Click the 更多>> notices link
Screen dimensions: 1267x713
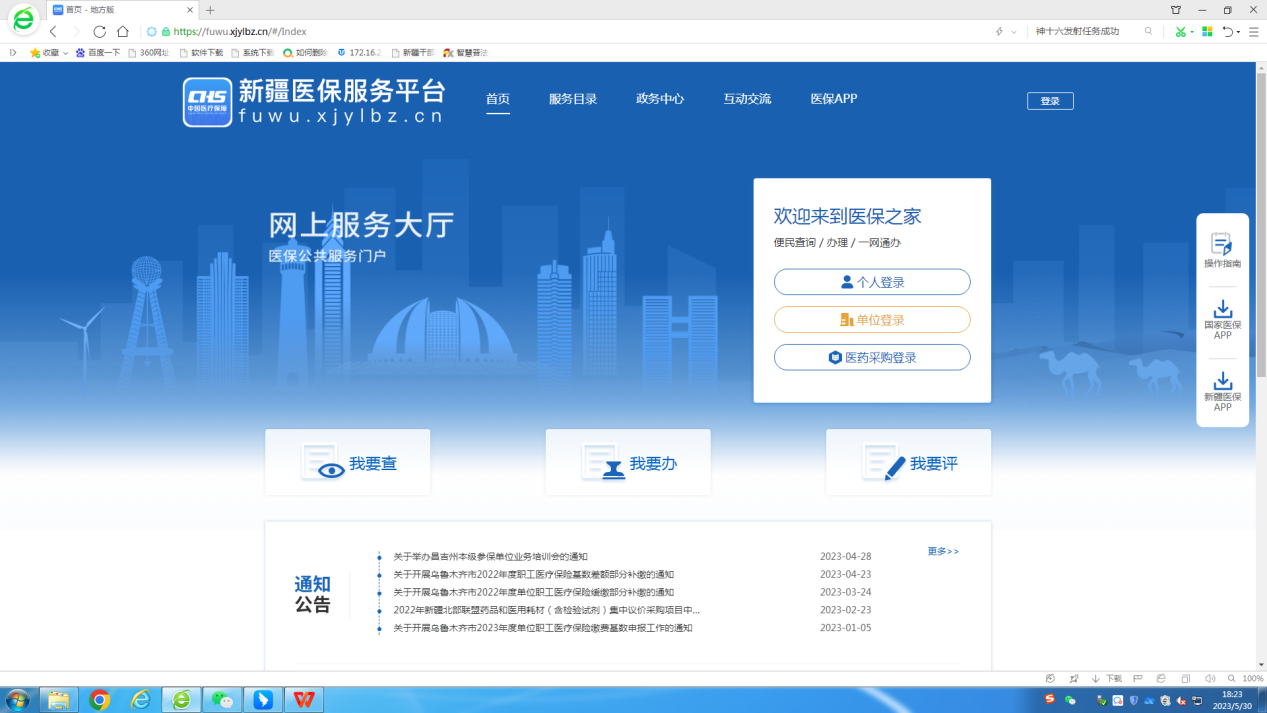[943, 551]
